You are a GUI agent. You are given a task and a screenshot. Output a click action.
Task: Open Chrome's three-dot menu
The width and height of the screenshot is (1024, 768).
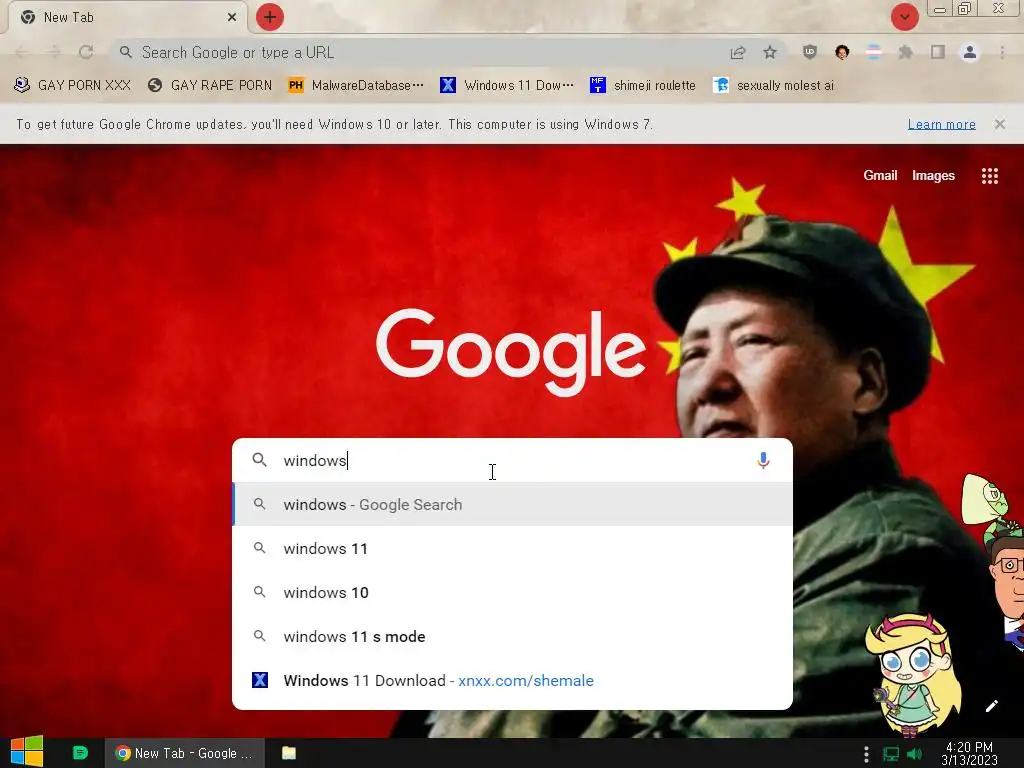pyautogui.click(x=1002, y=52)
